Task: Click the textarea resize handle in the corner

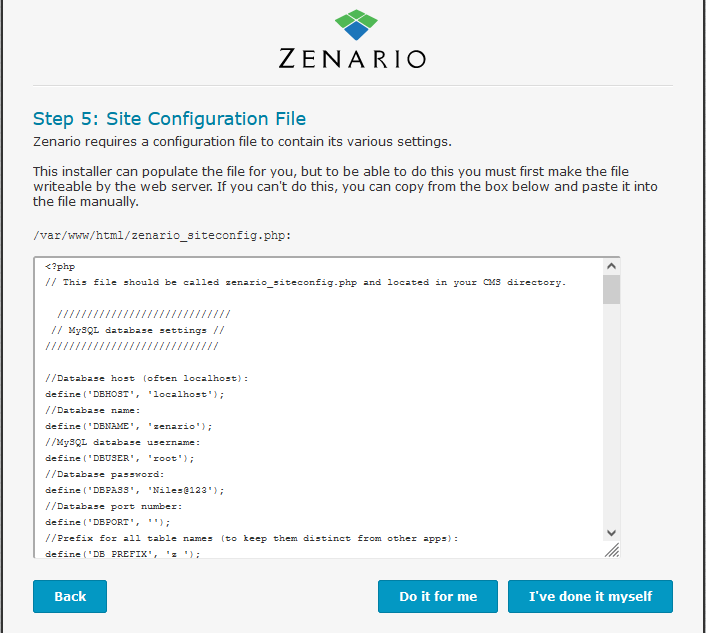Action: pos(612,549)
